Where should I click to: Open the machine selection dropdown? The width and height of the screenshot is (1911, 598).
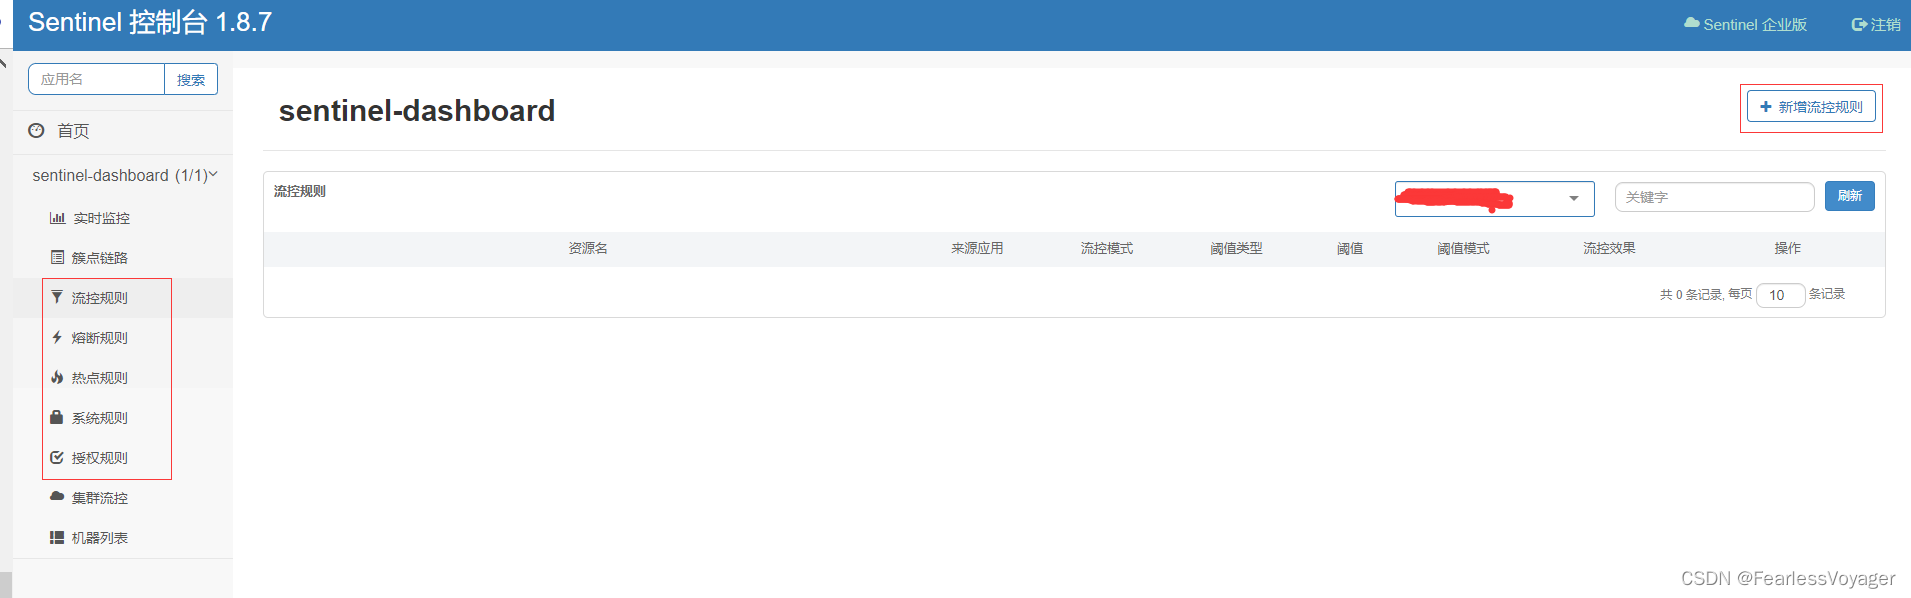(1494, 199)
